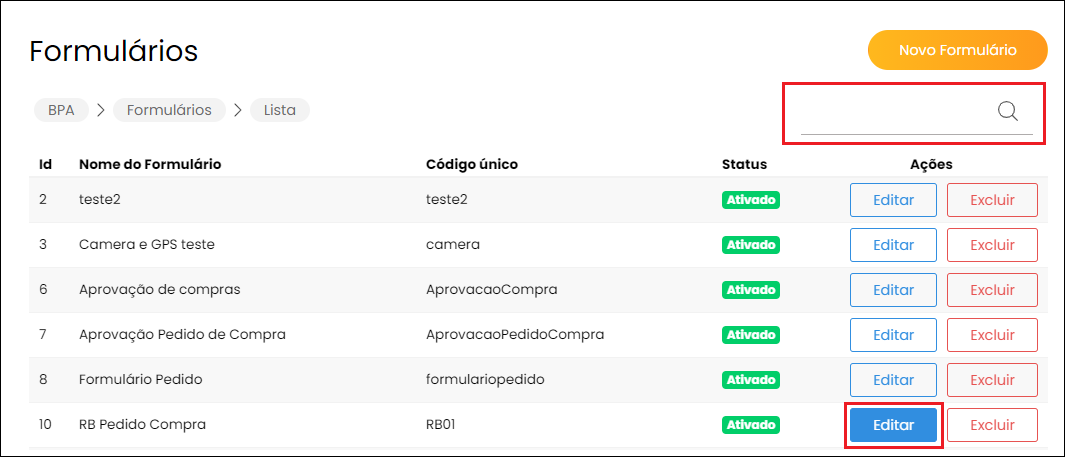
Task: Edit the teste2 form
Action: coord(893,200)
